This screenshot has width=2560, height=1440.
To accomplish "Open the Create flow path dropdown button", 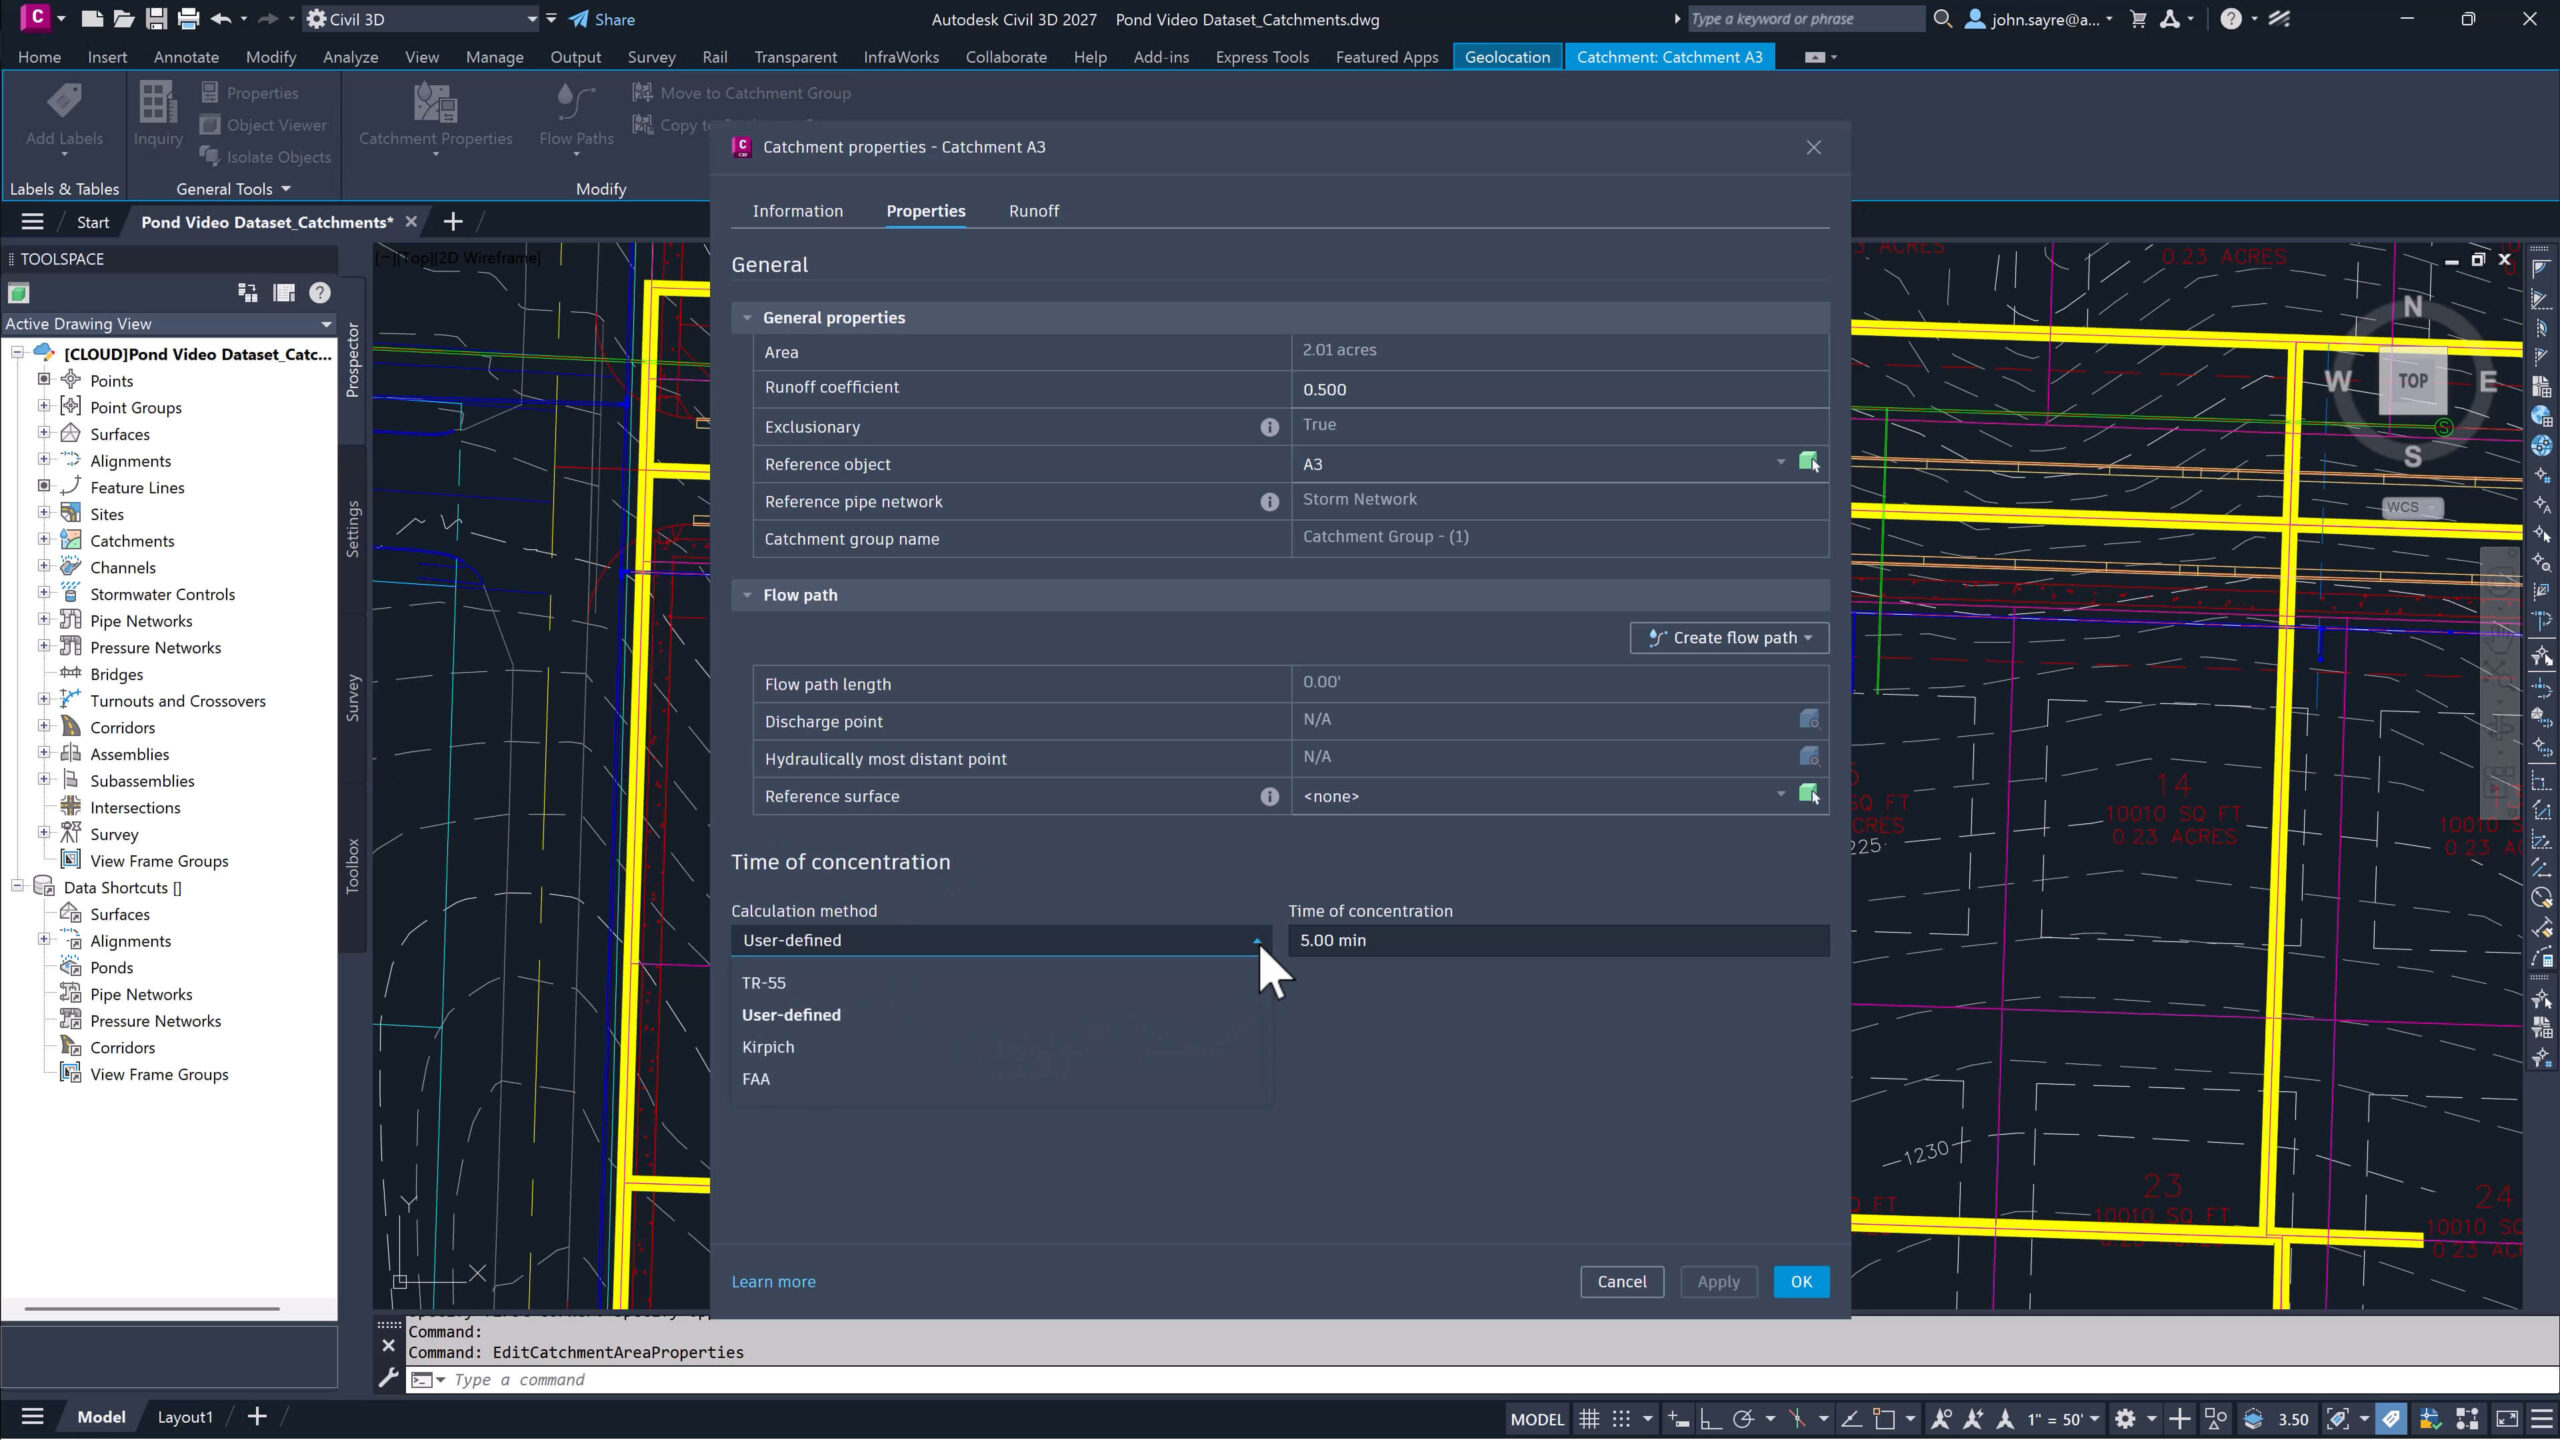I will [1729, 638].
